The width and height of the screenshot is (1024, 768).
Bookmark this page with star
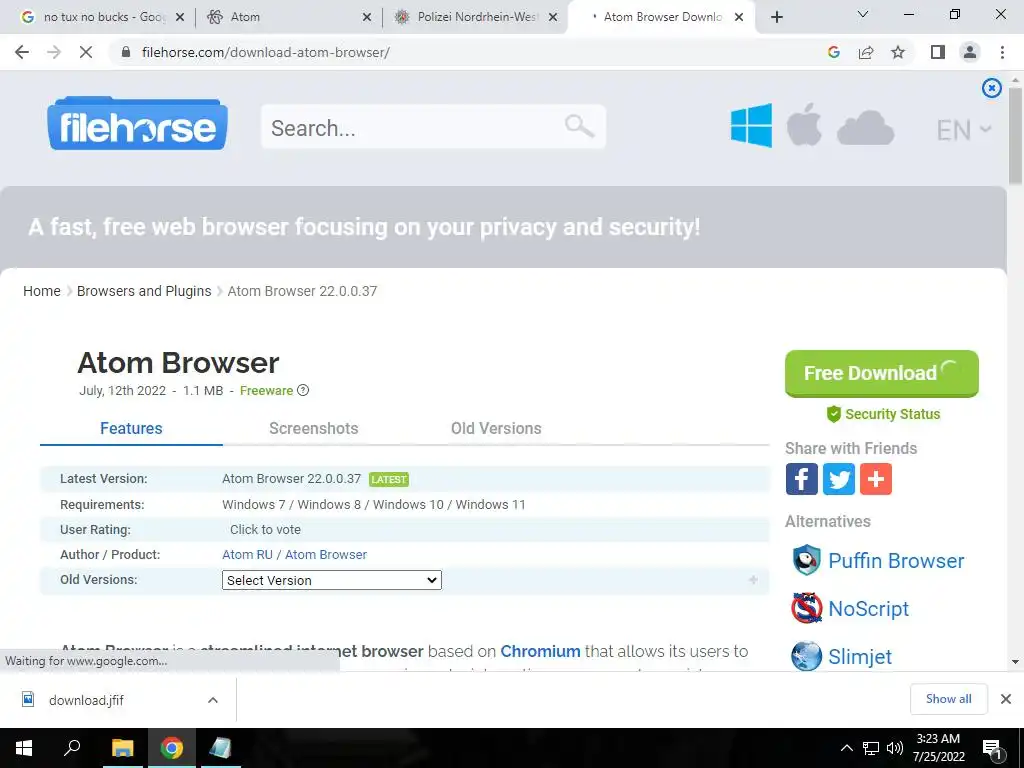pyautogui.click(x=898, y=52)
